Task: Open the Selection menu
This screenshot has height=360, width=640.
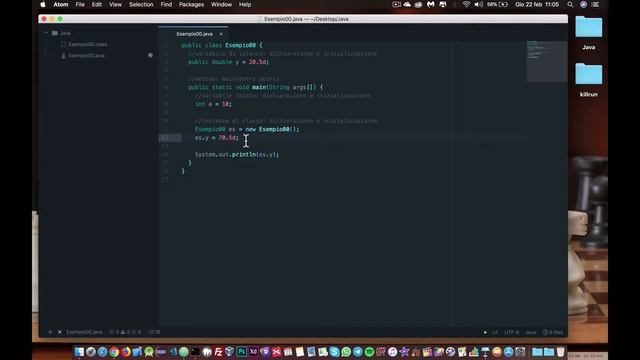Action: click(x=141, y=4)
